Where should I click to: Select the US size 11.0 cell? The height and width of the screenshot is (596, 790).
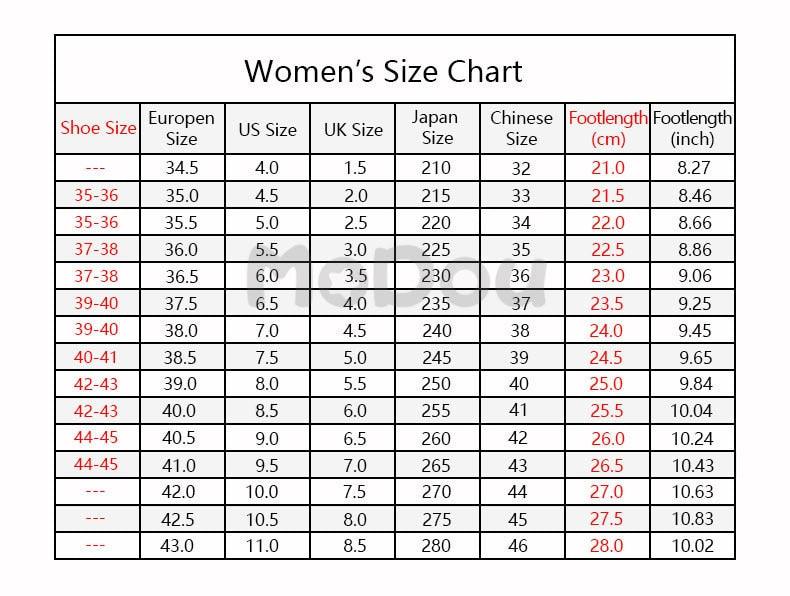pos(267,546)
